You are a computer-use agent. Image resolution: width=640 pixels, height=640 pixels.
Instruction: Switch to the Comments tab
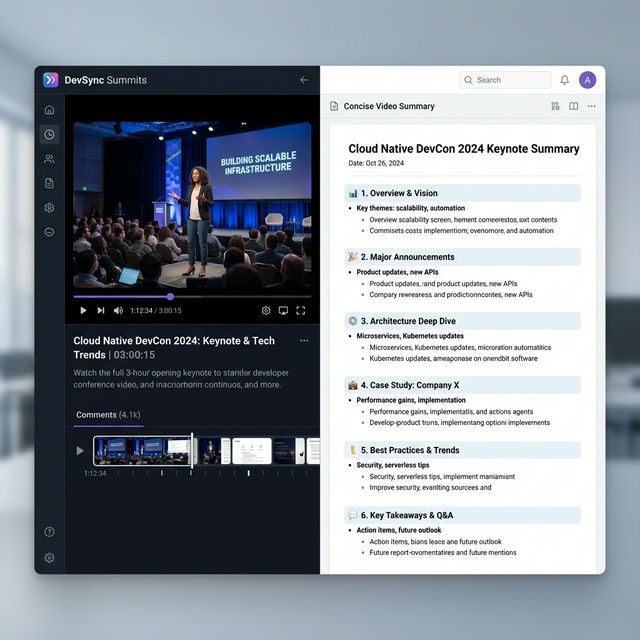(x=108, y=414)
